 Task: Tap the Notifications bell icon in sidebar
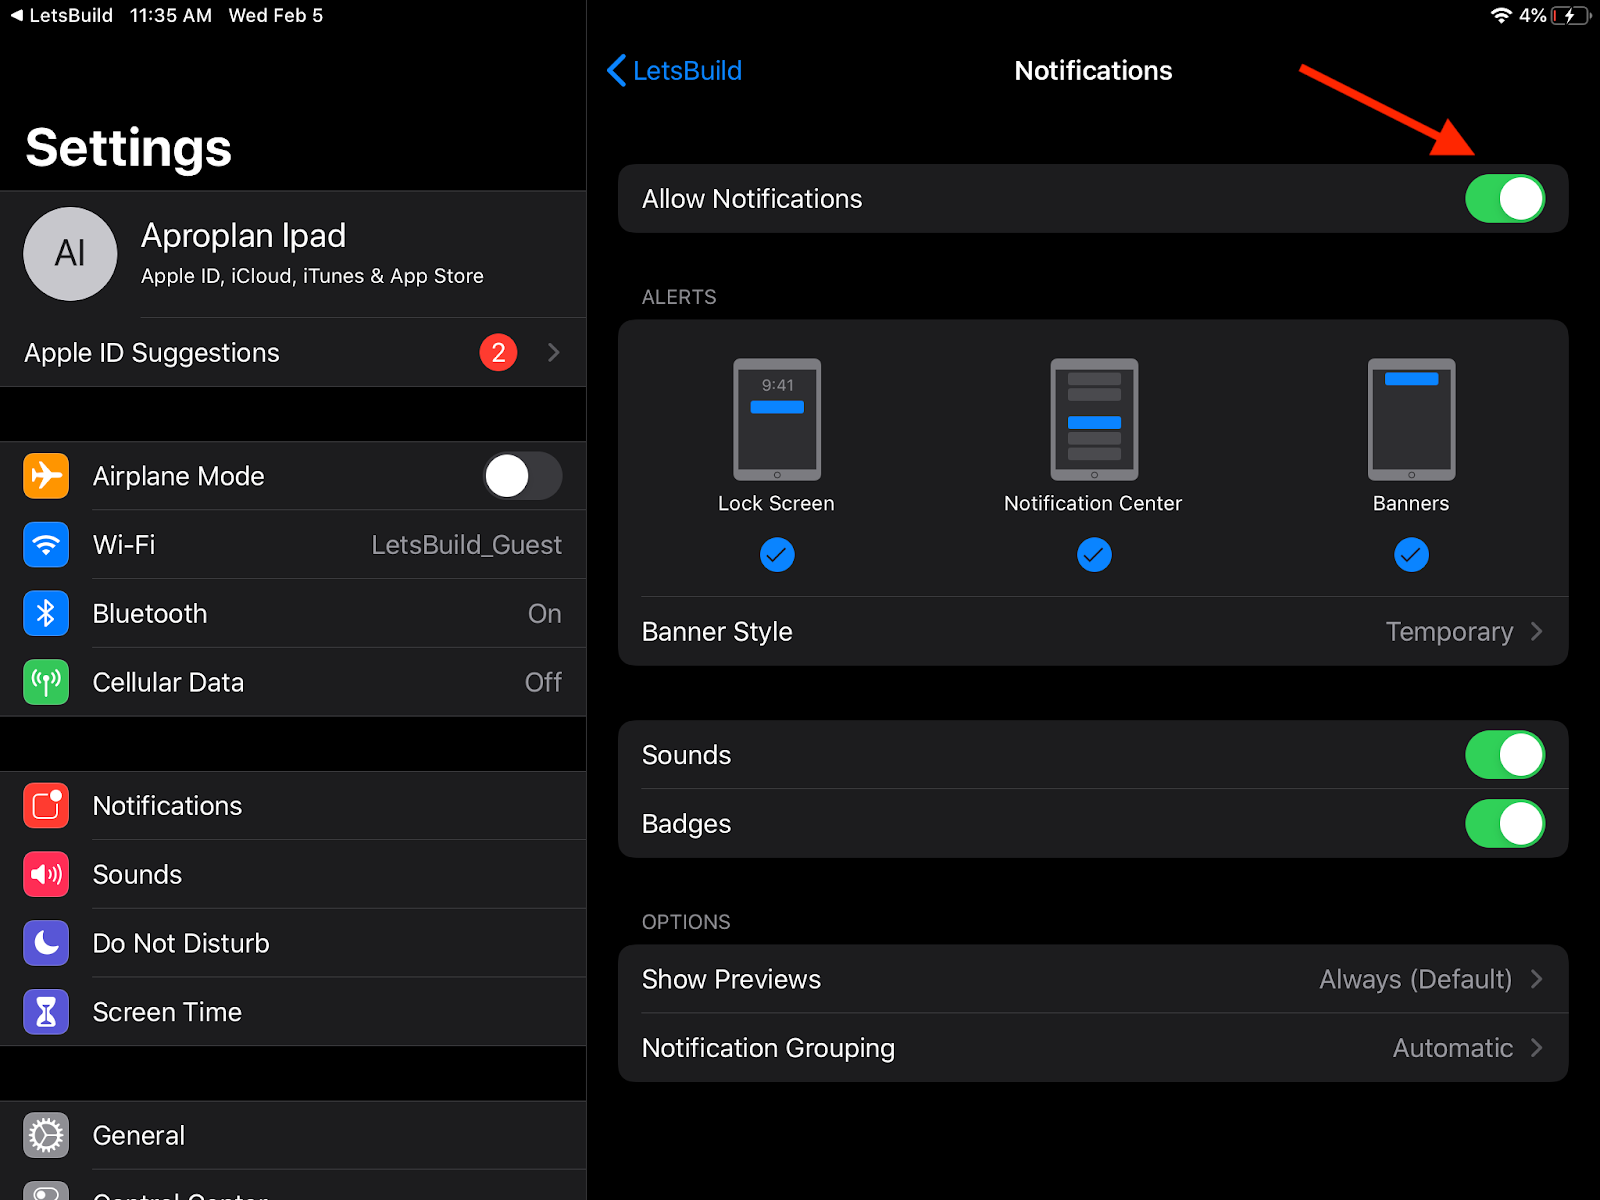(46, 806)
